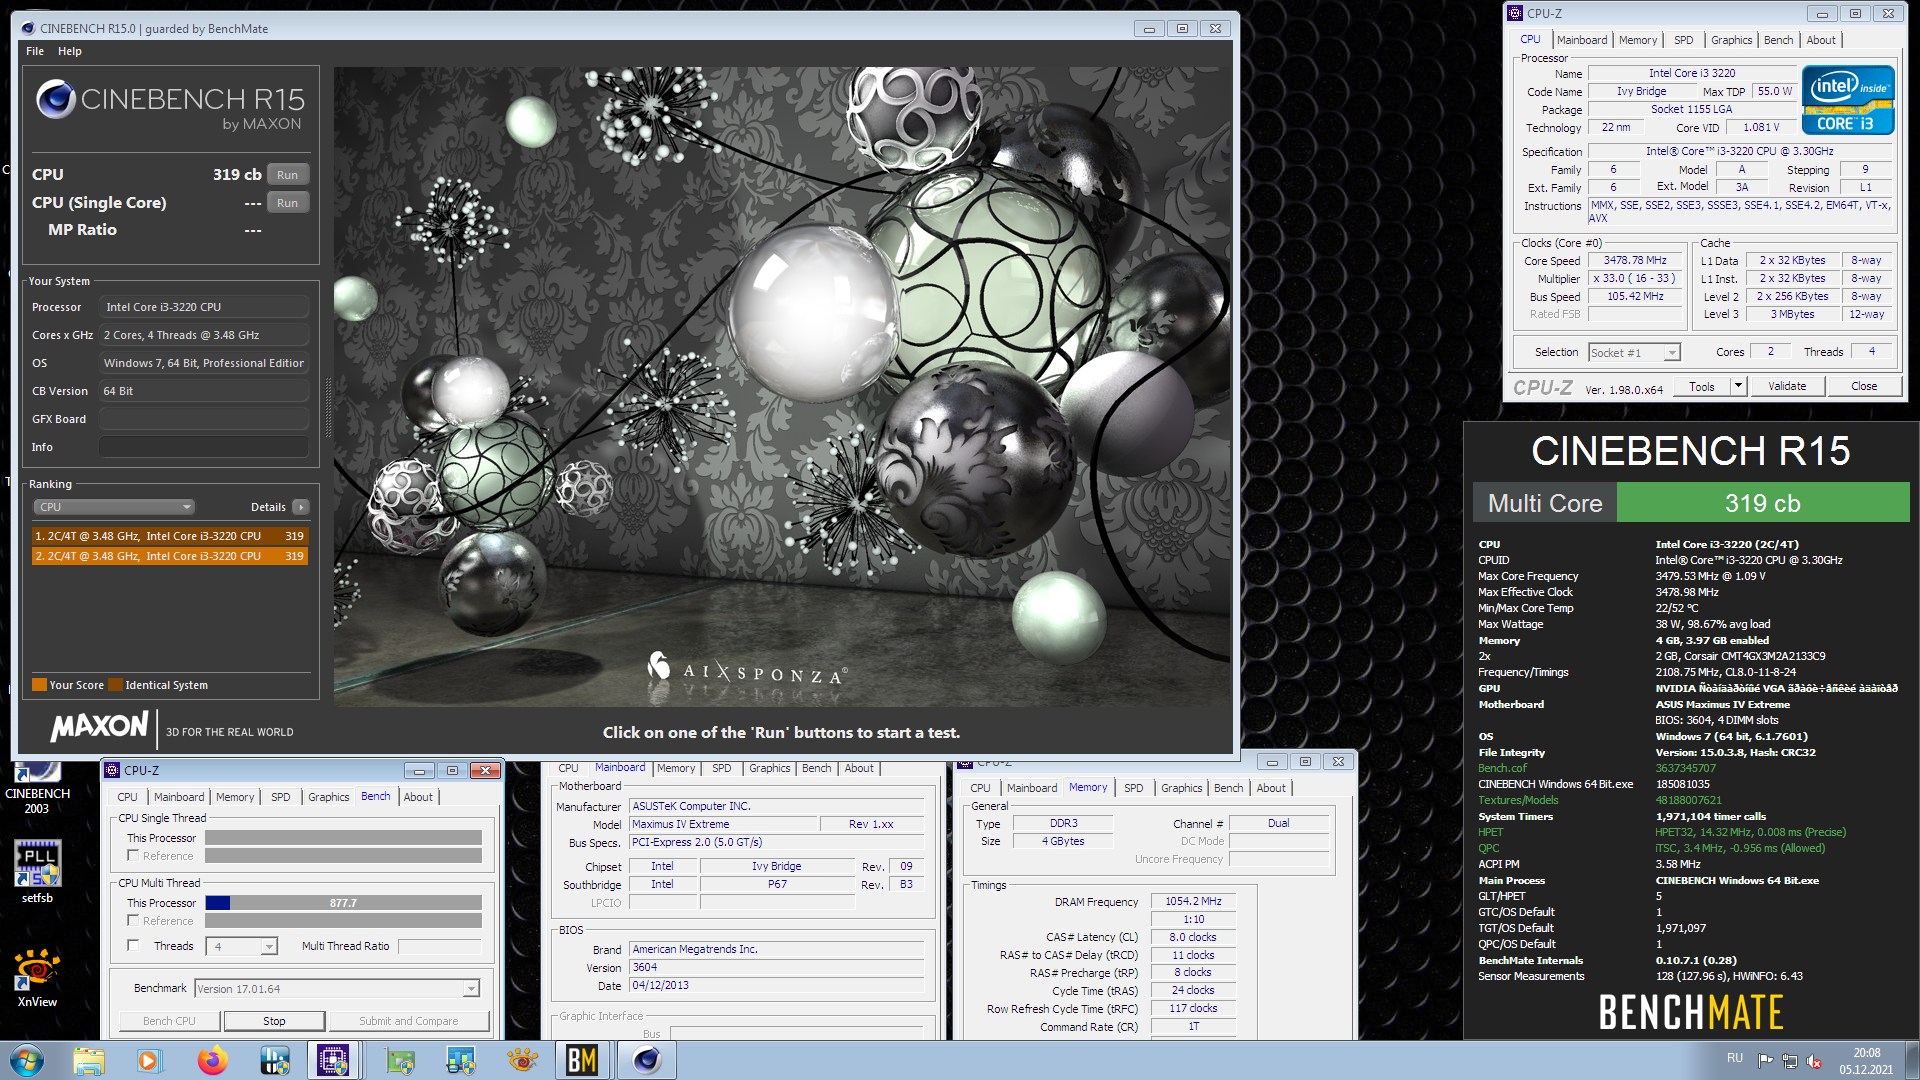Select the setfsb desktop icon
1920x1080 pixels.
[x=37, y=872]
